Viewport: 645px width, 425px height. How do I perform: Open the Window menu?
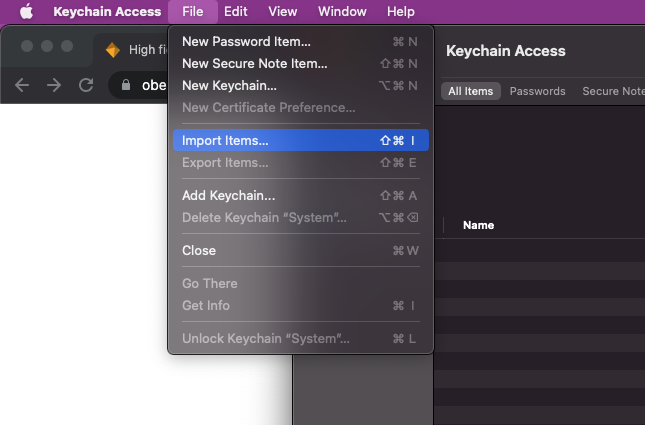pos(342,12)
